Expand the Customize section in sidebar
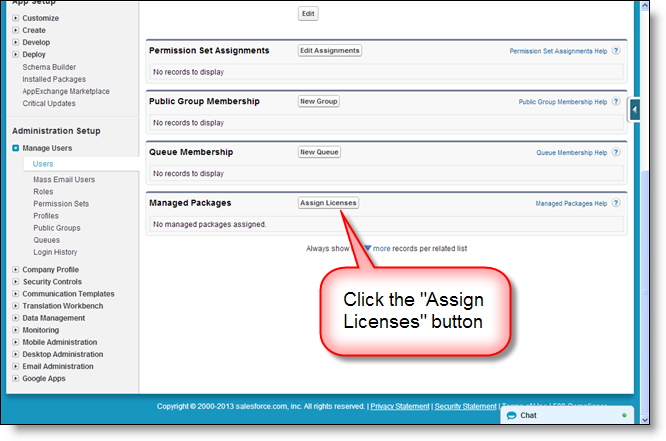 click(16, 18)
